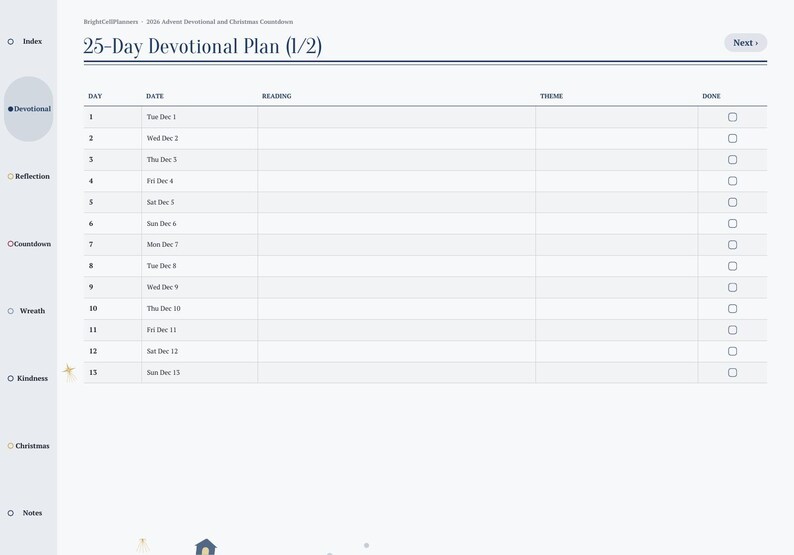794x555 pixels.
Task: Click the Reading cell for Tue Dec 1
Action: (x=396, y=117)
